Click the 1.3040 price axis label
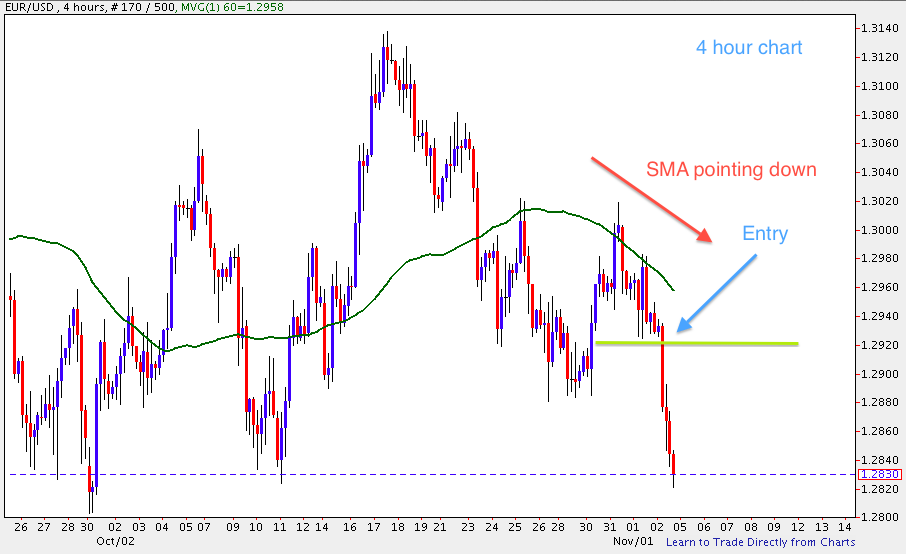906x554 pixels. (x=879, y=172)
